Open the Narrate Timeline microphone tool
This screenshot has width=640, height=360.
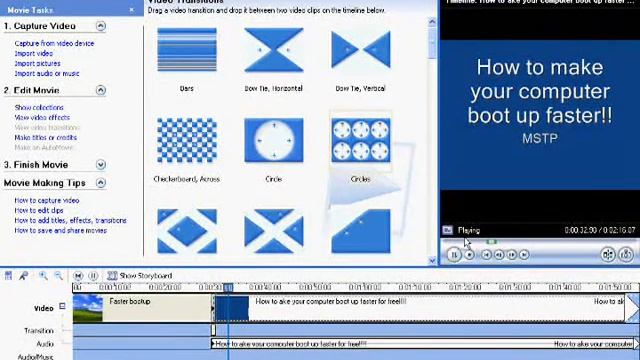click(x=24, y=276)
